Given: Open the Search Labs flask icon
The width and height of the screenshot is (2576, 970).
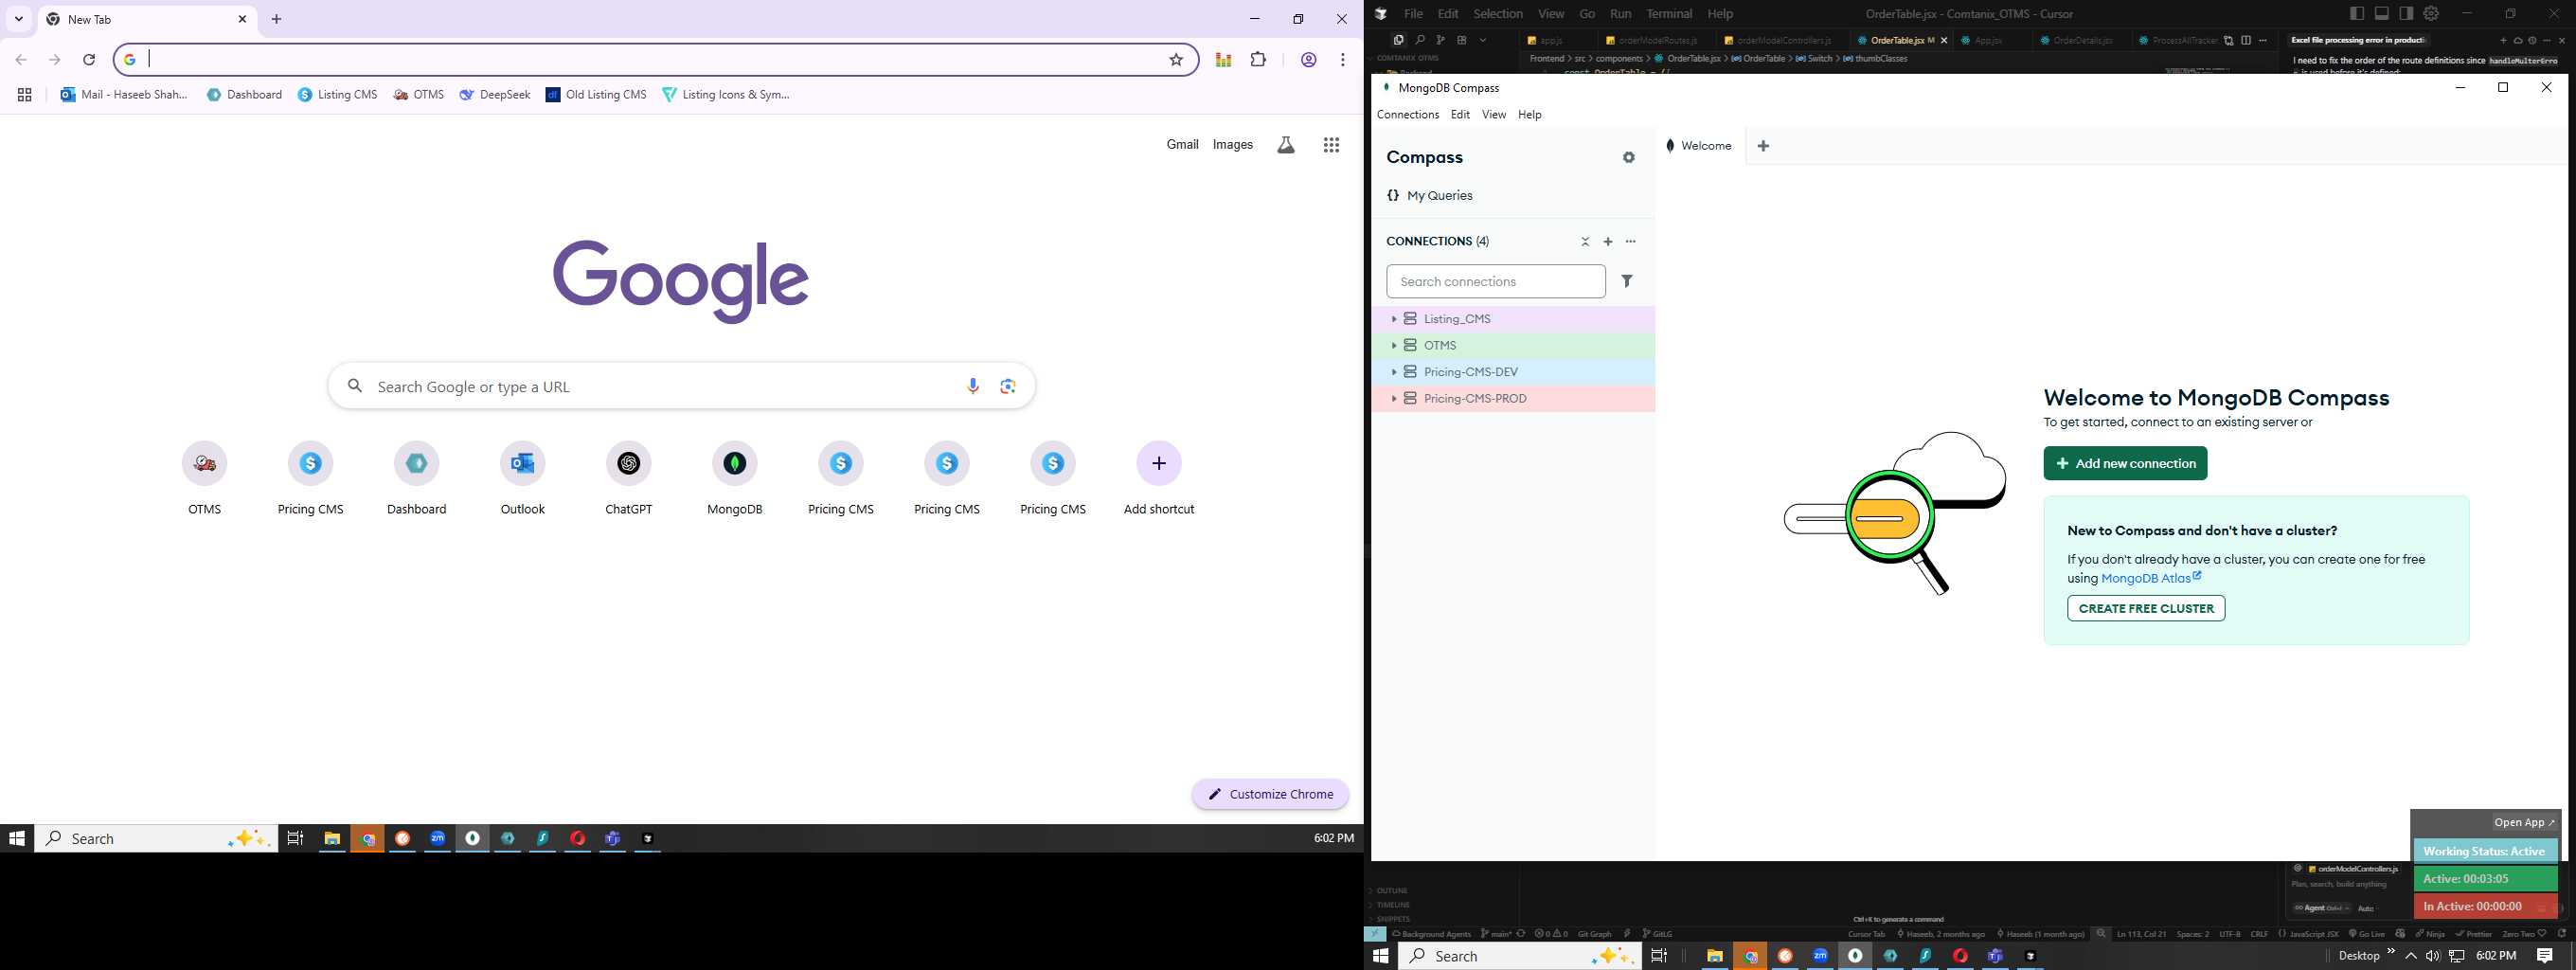Looking at the screenshot, I should (1286, 145).
